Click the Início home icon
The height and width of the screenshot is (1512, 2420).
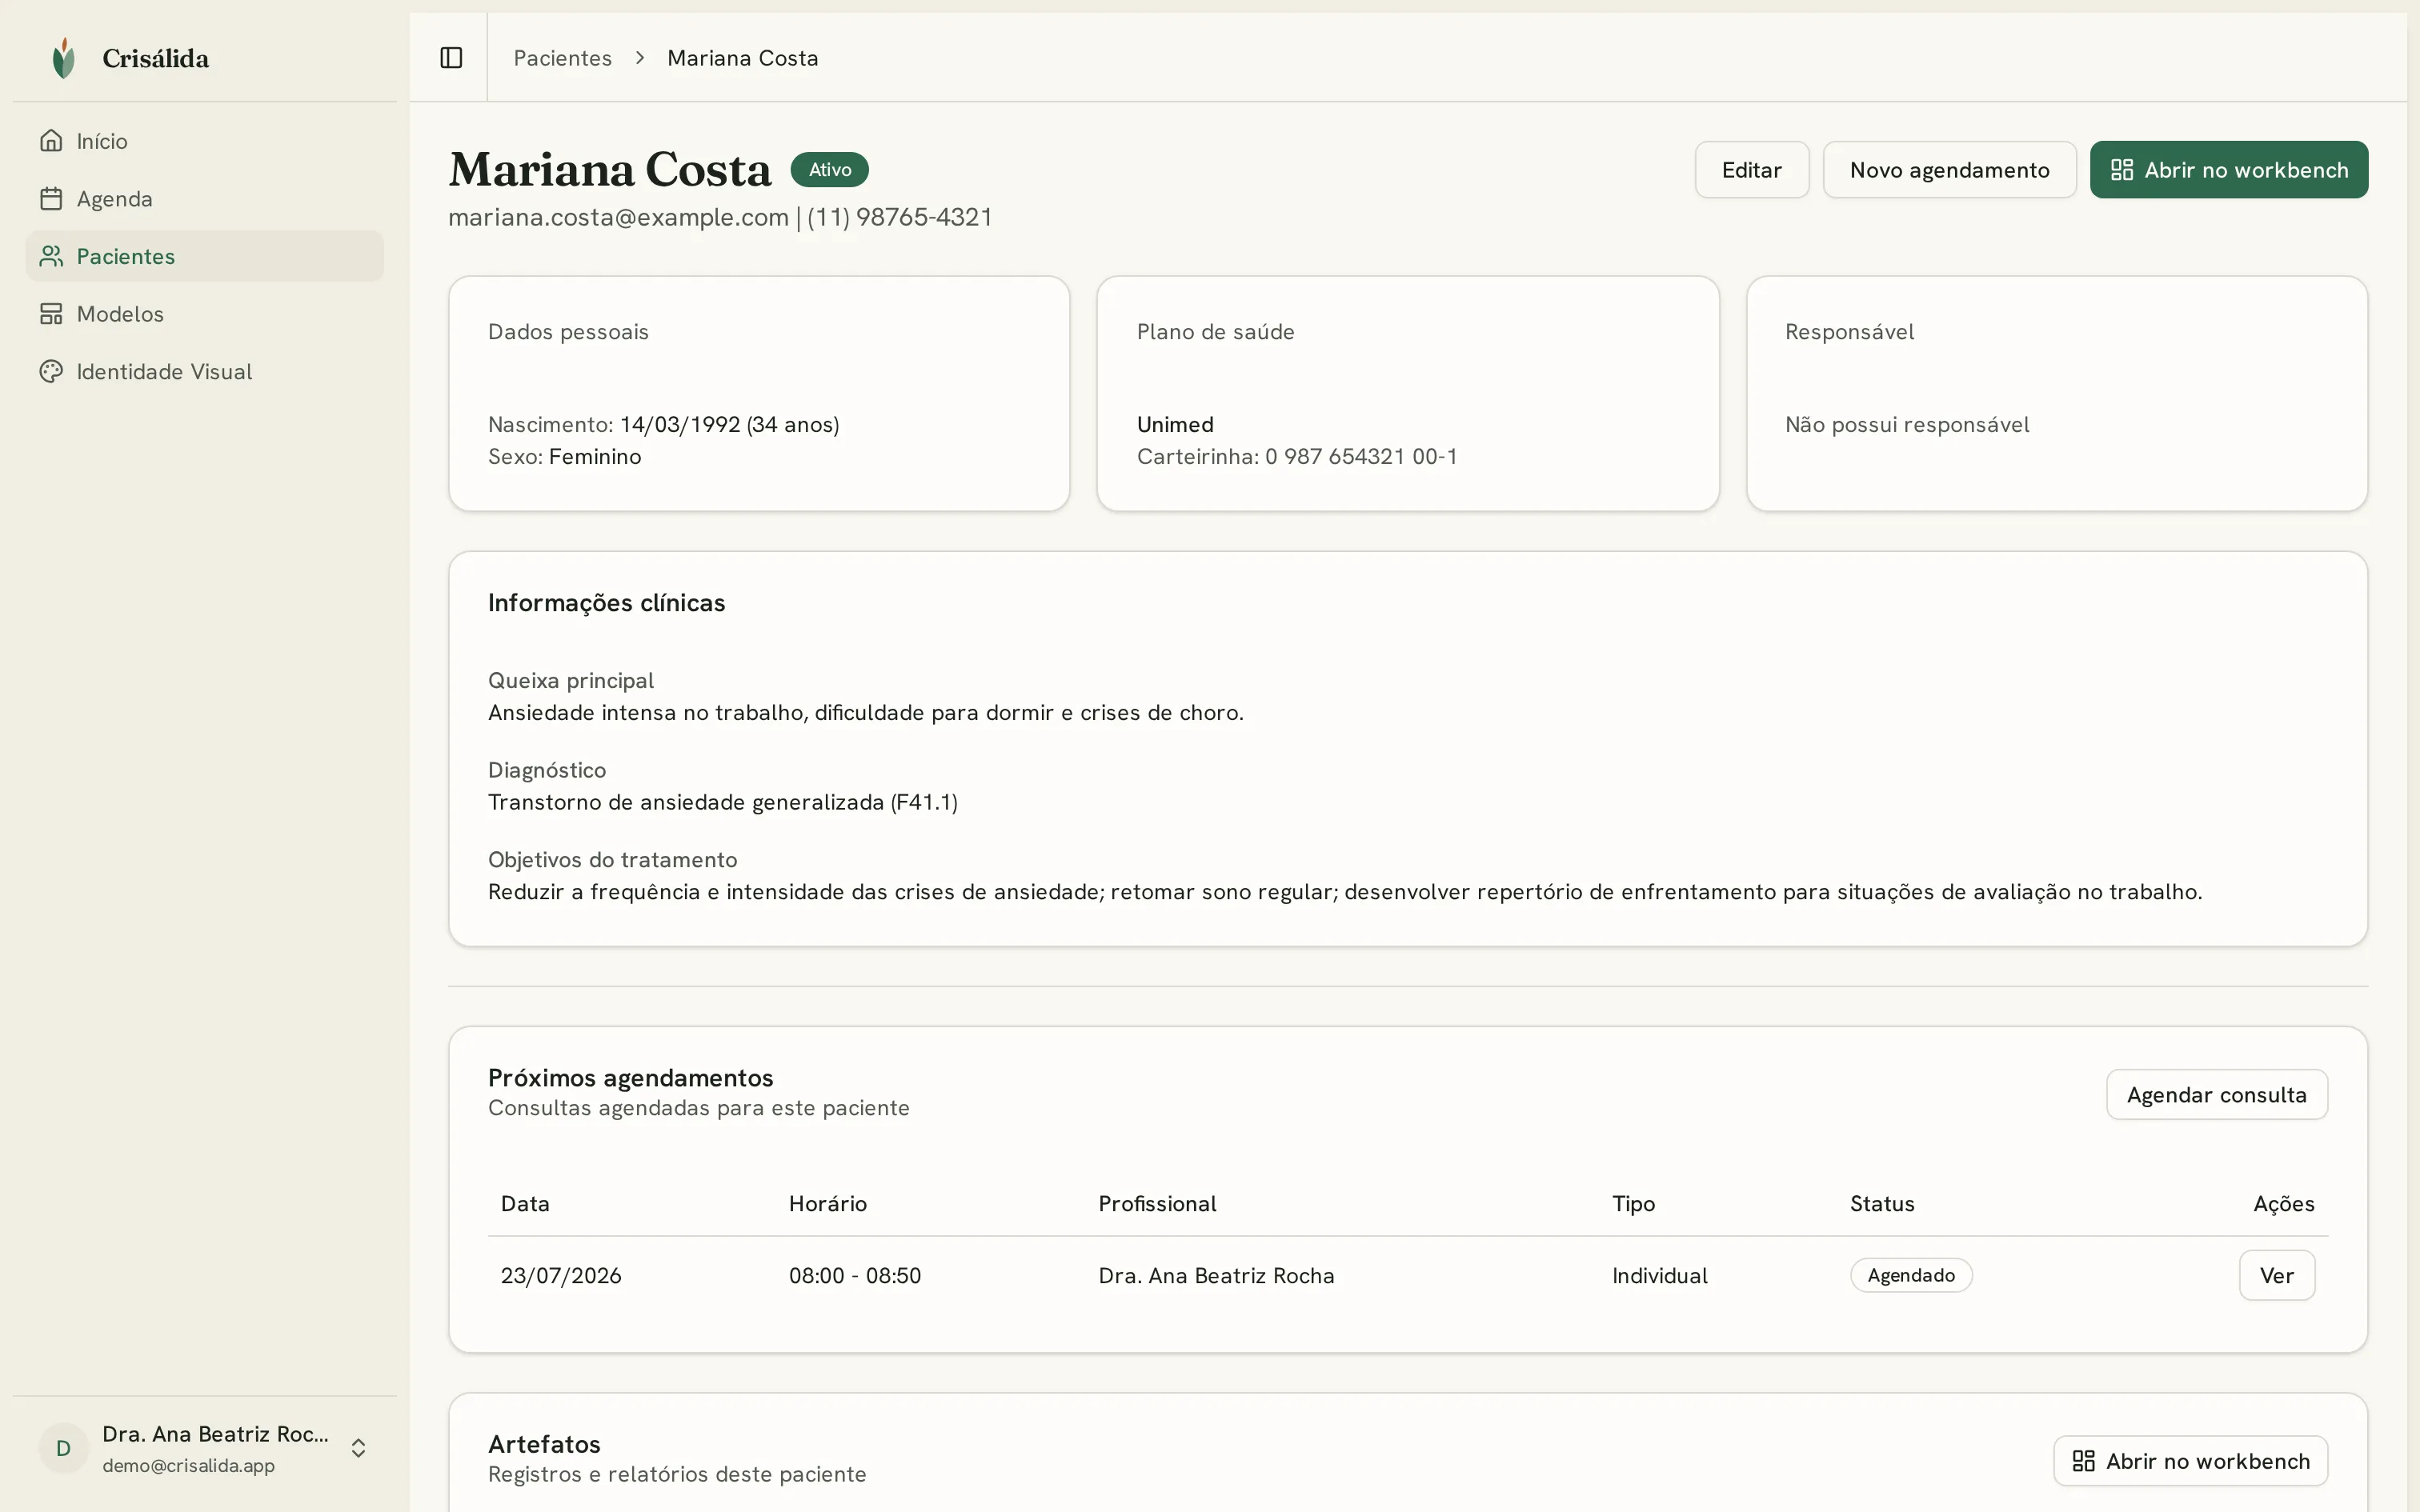[51, 141]
